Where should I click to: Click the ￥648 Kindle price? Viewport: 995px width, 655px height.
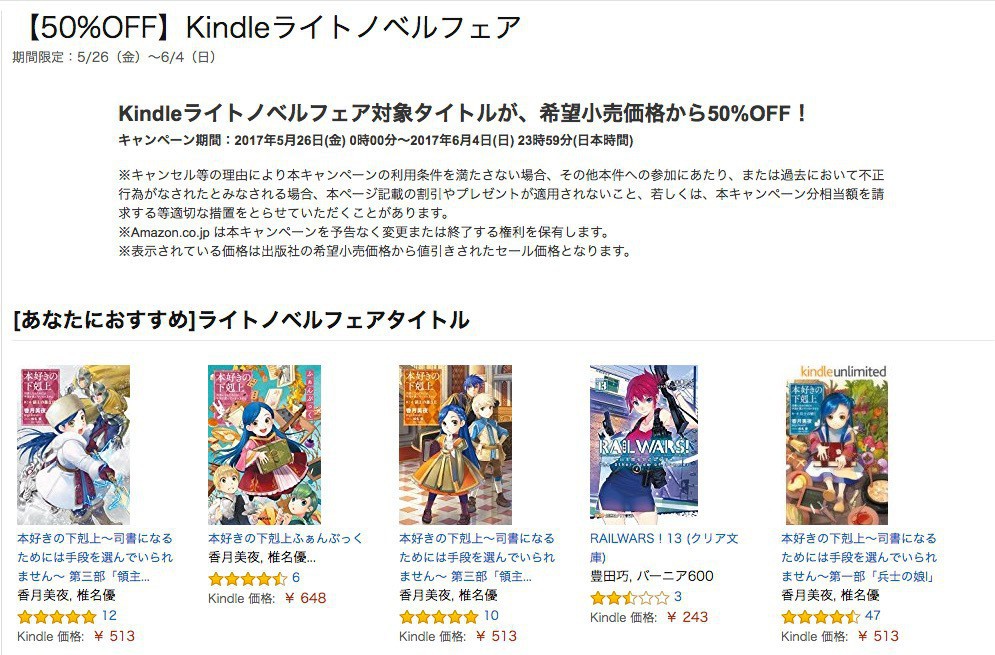305,598
